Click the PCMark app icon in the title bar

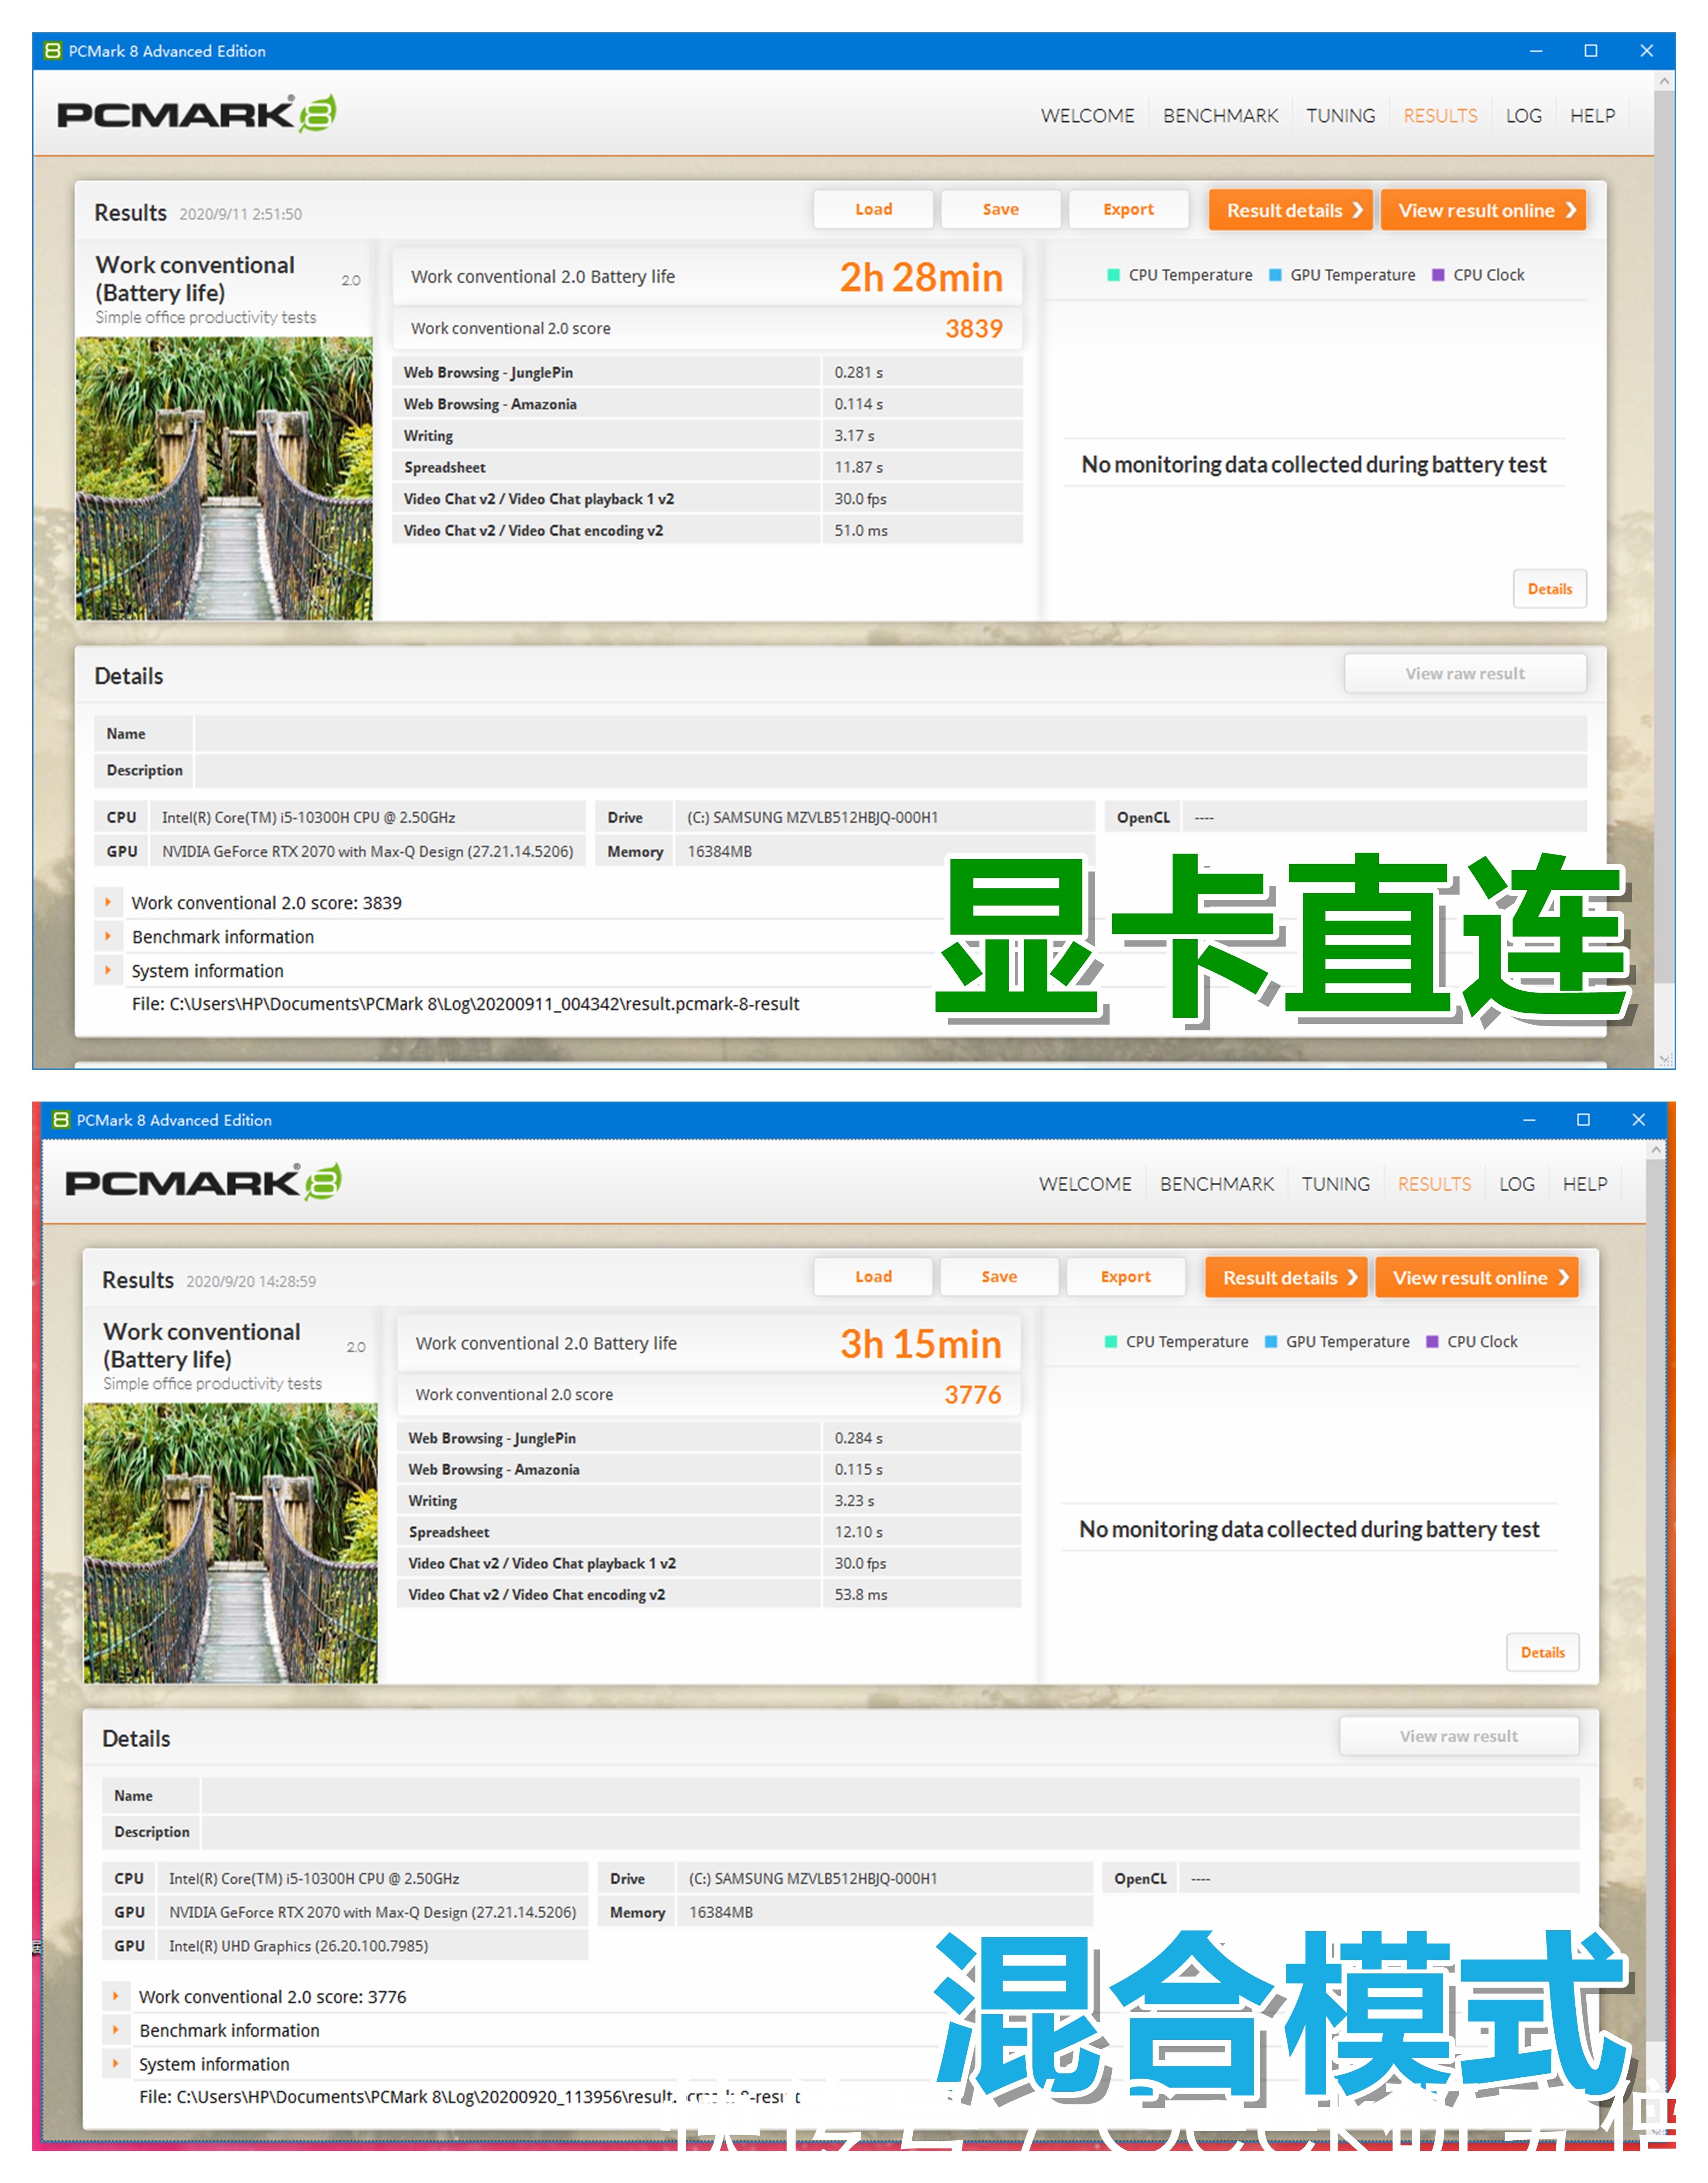coord(52,50)
